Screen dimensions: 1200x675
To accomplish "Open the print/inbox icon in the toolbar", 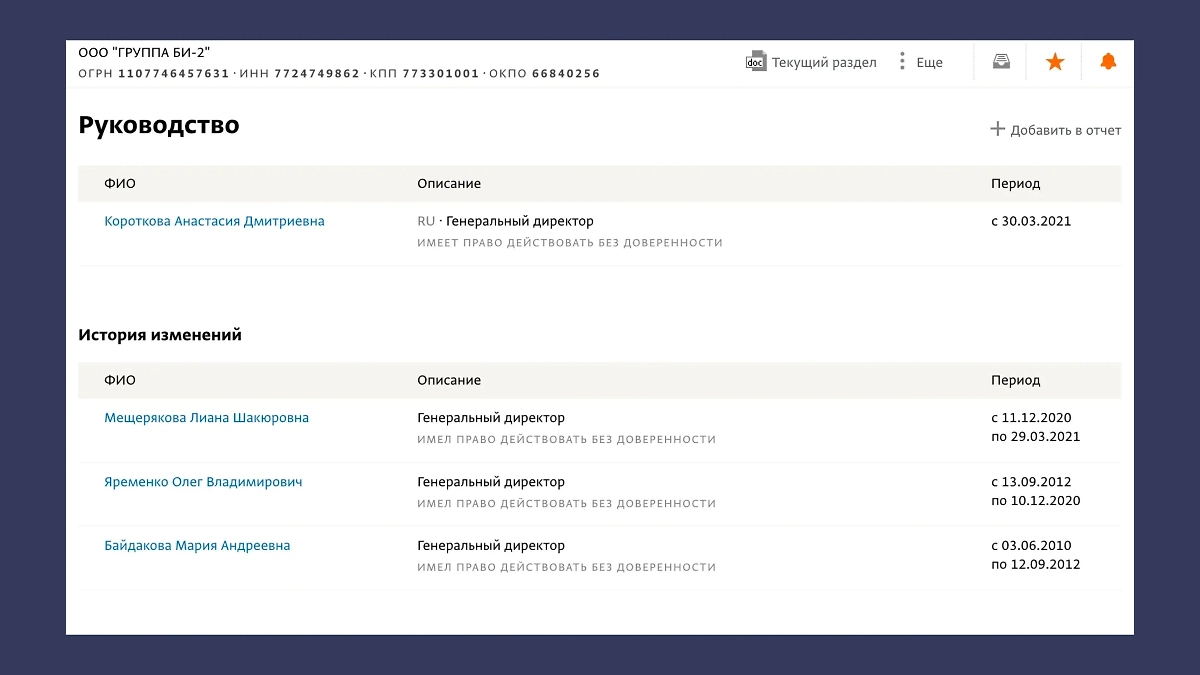I will [1000, 61].
